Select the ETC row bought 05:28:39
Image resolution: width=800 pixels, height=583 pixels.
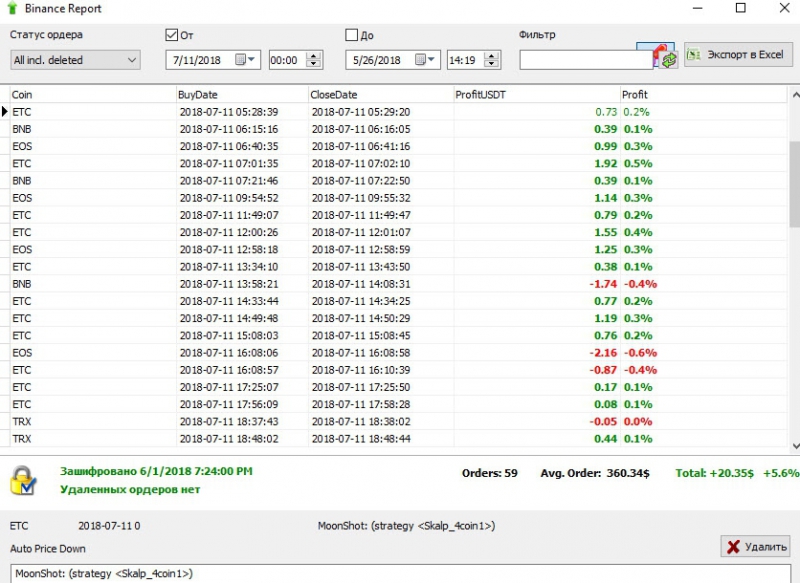tap(398, 112)
